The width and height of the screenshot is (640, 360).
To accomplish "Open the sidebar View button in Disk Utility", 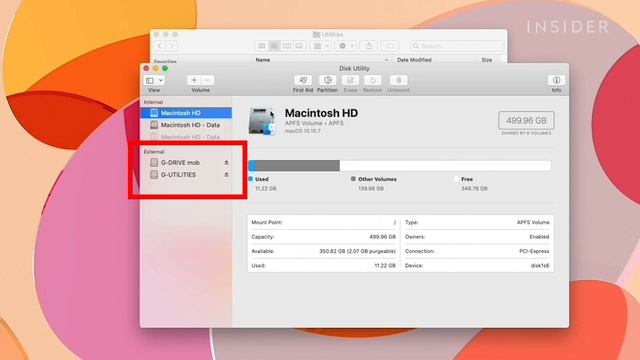I will pos(150,80).
